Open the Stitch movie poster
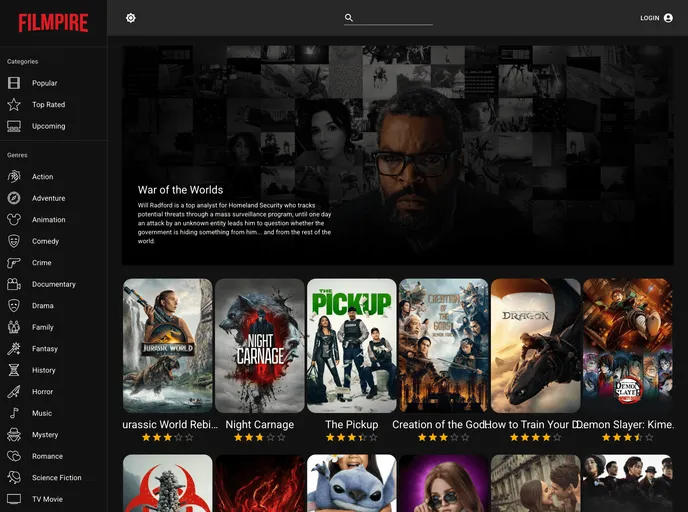The width and height of the screenshot is (688, 512). (351, 483)
